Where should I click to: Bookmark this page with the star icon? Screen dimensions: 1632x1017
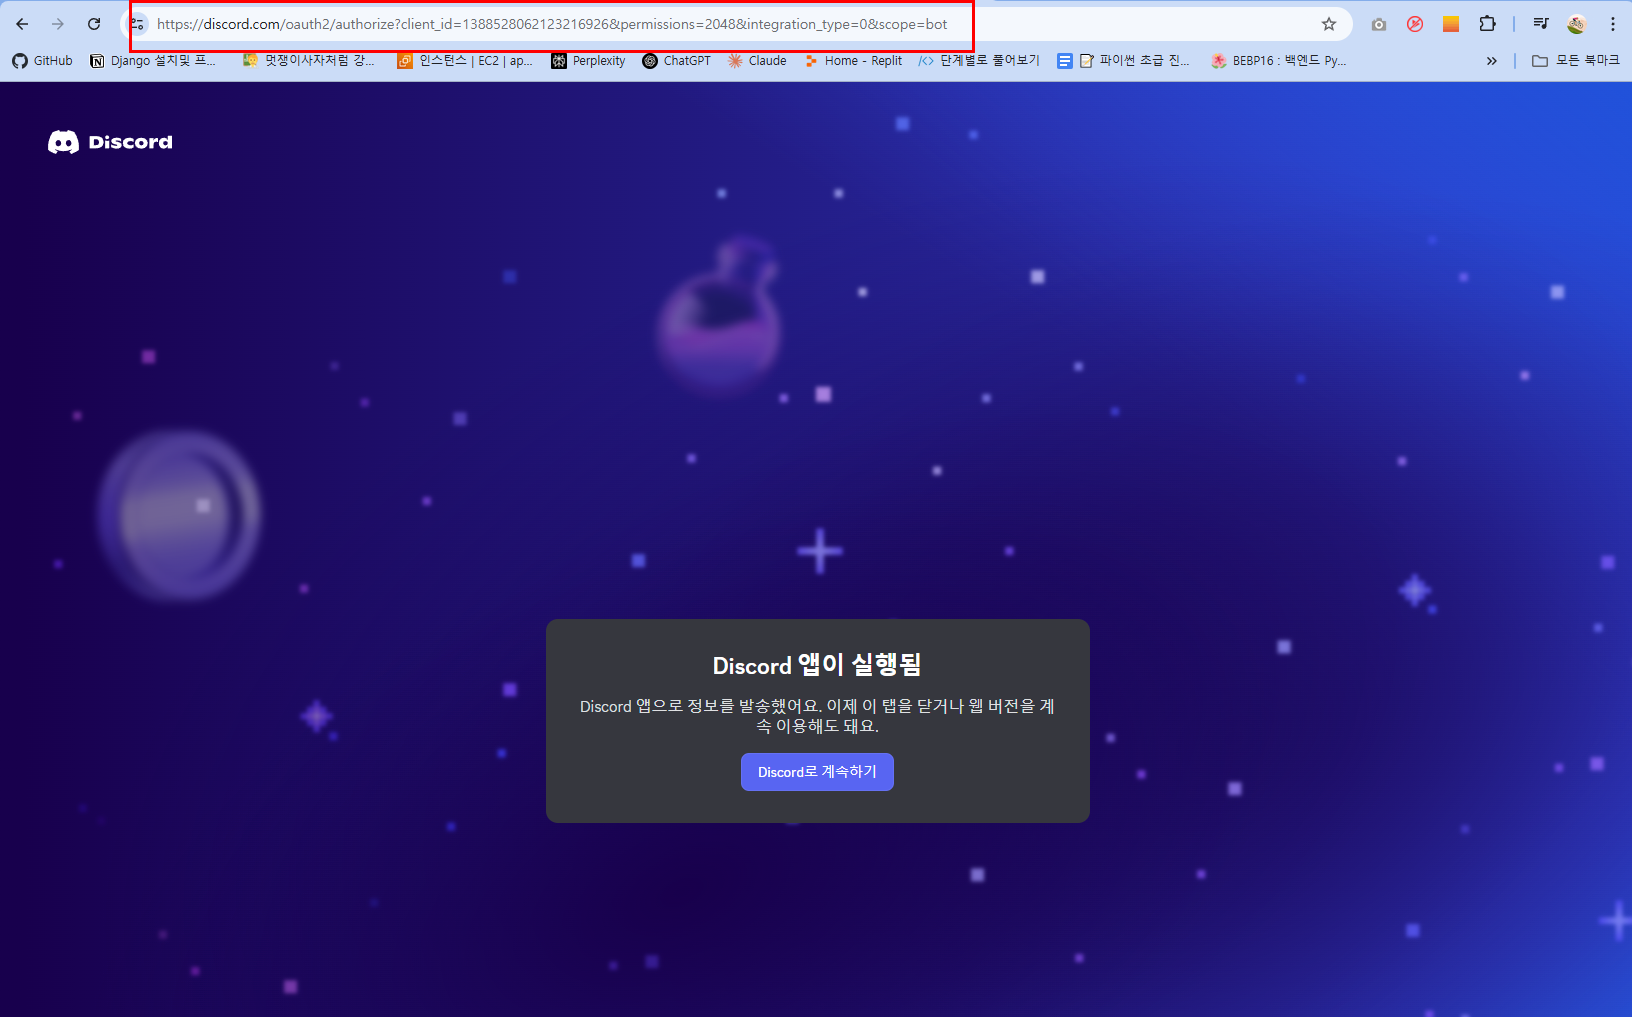[1329, 24]
